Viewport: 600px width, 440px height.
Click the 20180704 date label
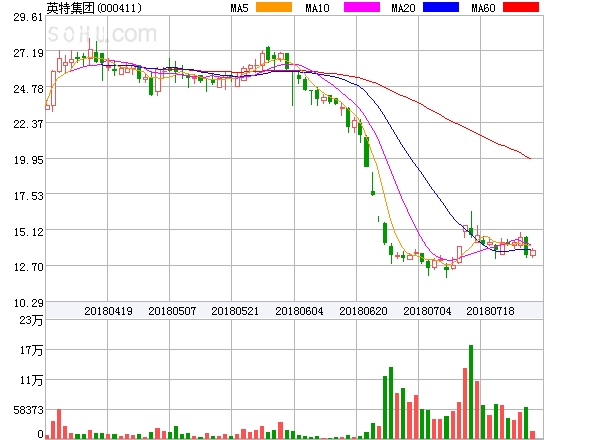point(427,311)
